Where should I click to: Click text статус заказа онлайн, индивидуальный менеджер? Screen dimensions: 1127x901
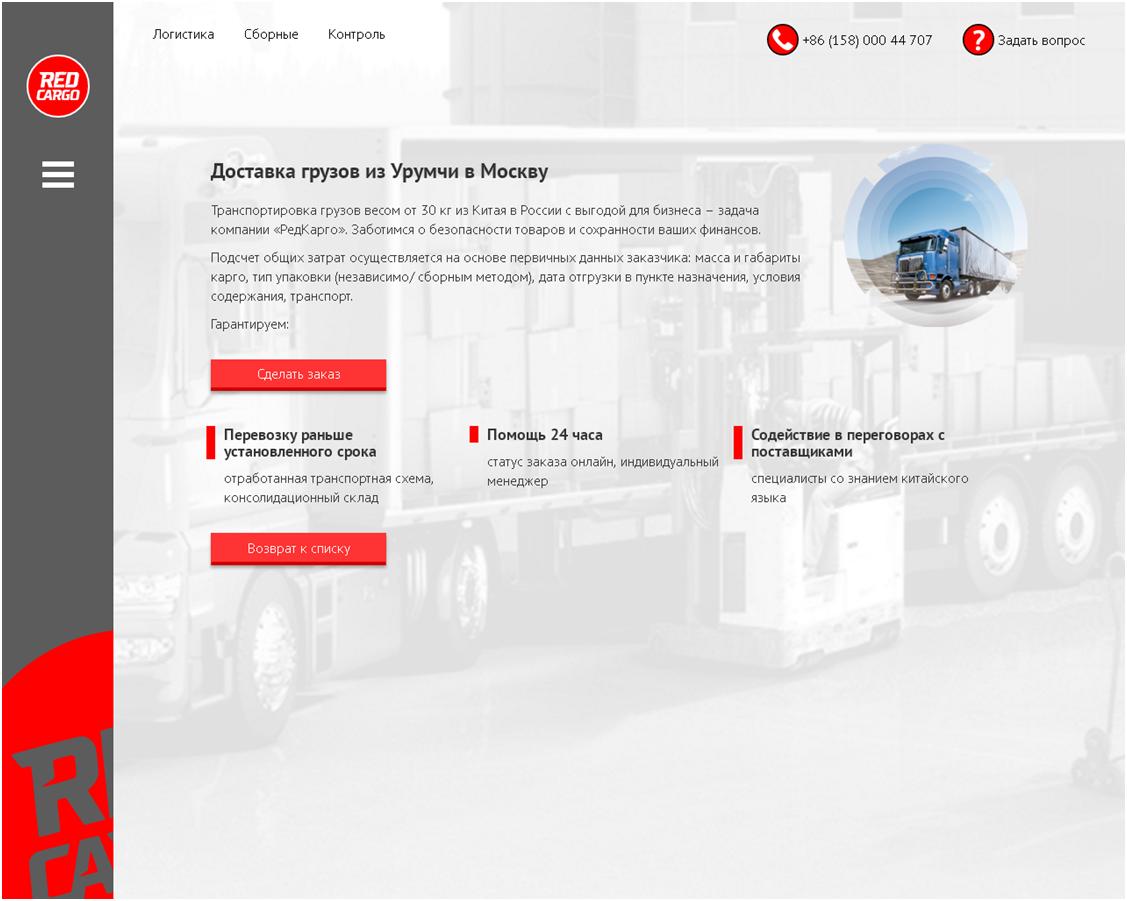[602, 471]
